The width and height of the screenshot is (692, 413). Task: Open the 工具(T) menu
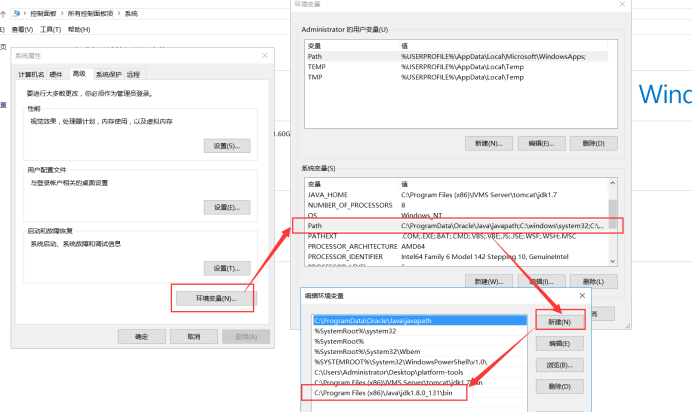coord(50,30)
